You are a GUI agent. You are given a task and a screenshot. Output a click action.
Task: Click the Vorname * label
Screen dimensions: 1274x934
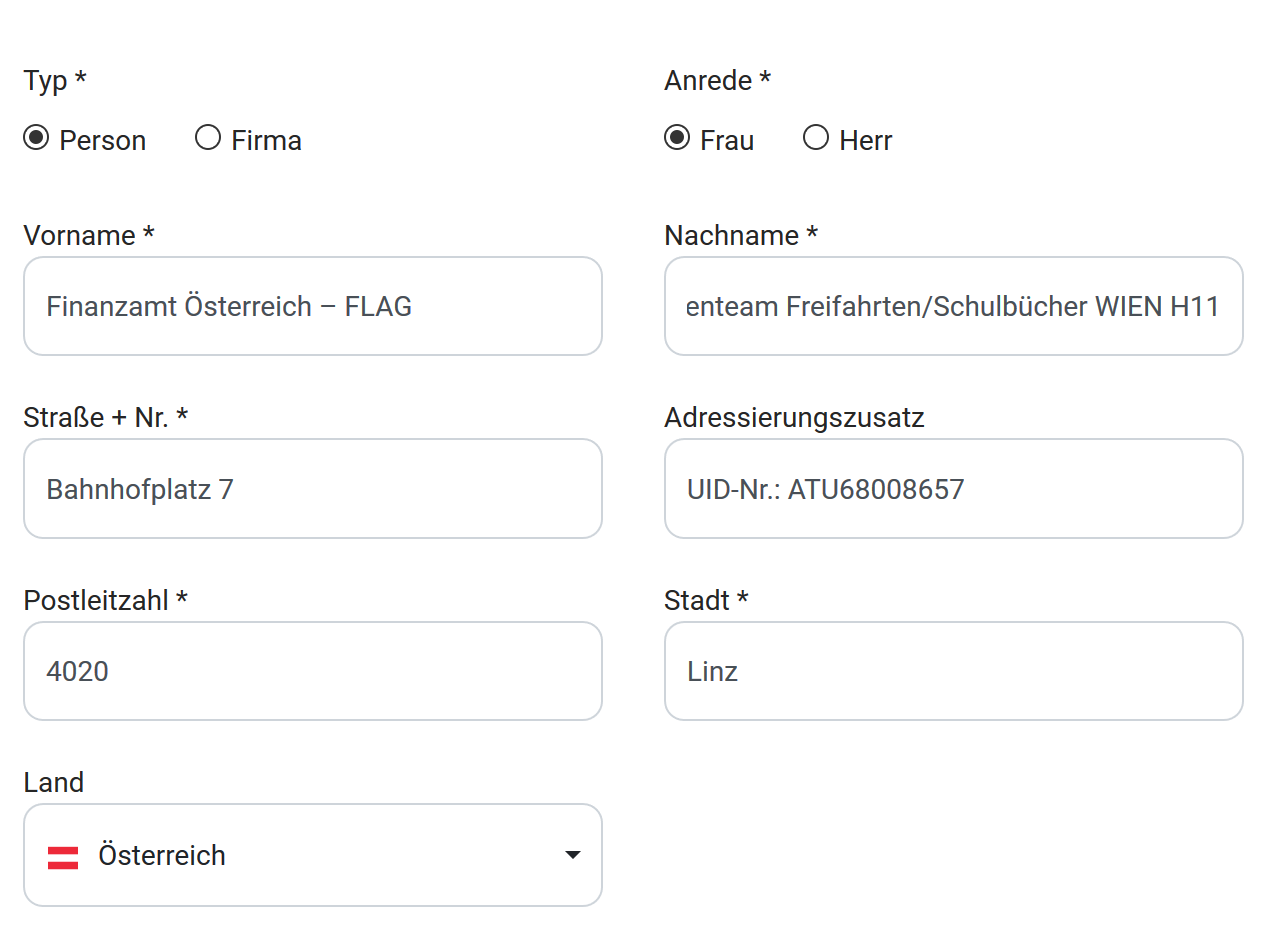point(89,236)
